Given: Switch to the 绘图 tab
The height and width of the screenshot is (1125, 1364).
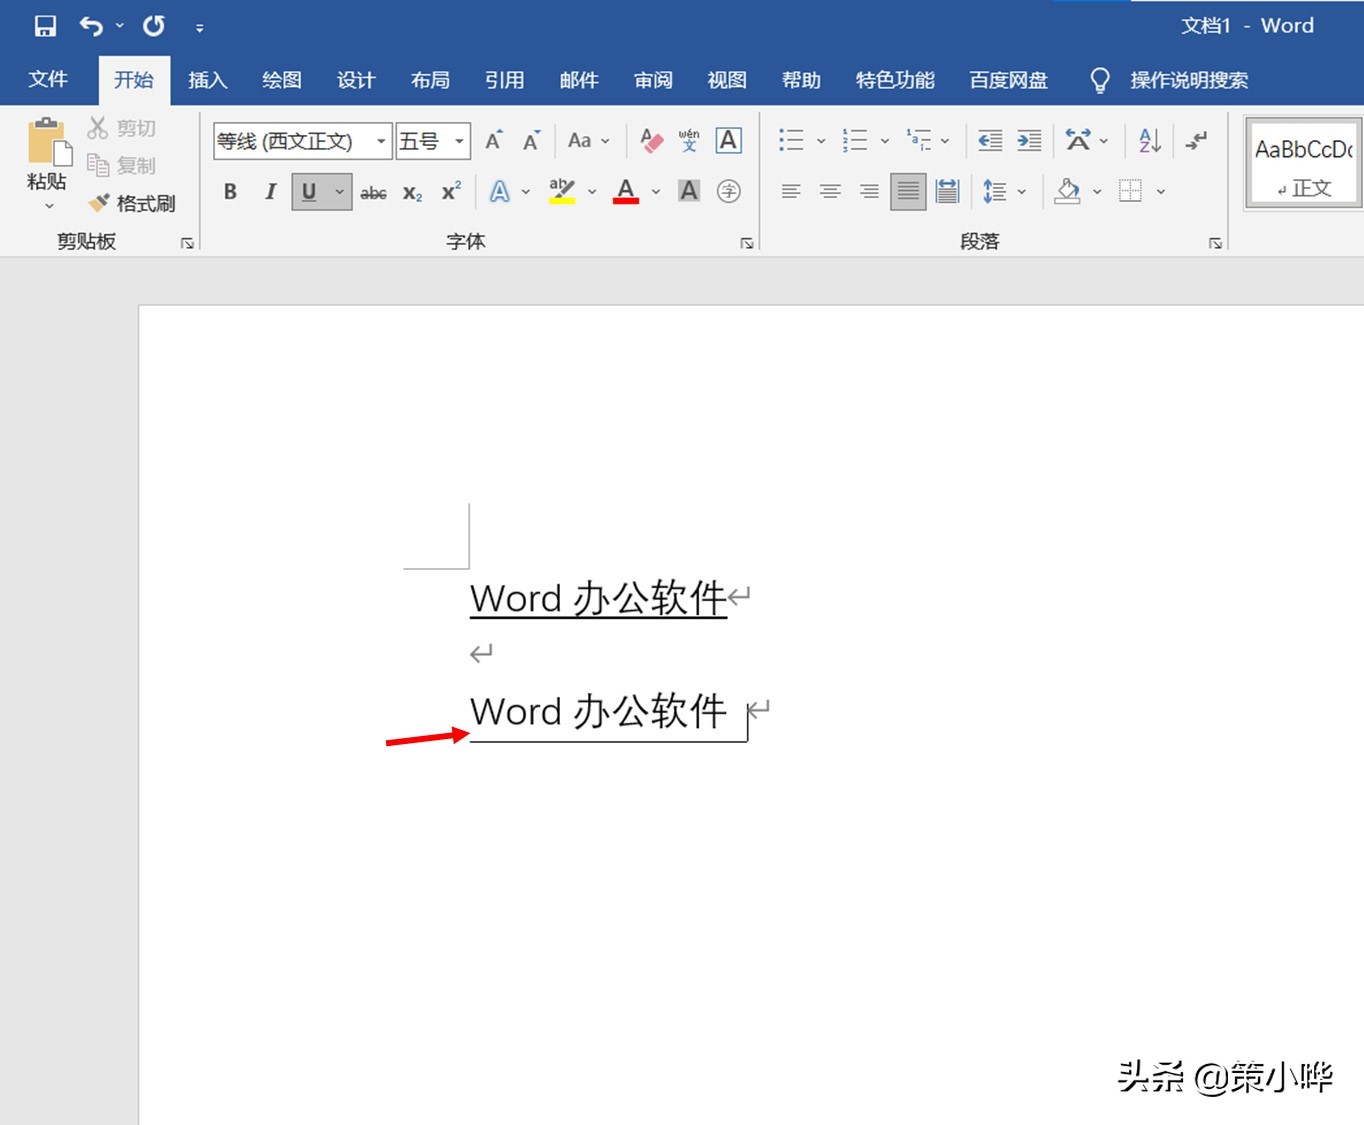Looking at the screenshot, I should click(282, 80).
